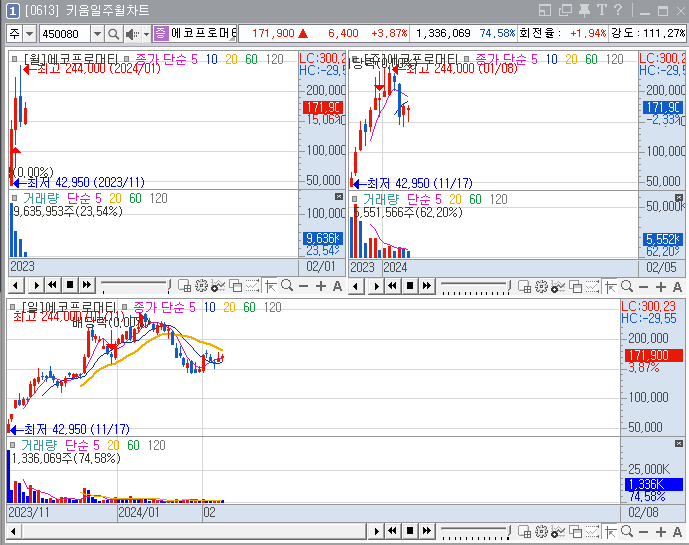
Task: Toggle square marker before [월]에코프로머티 title
Action: (x=15, y=58)
